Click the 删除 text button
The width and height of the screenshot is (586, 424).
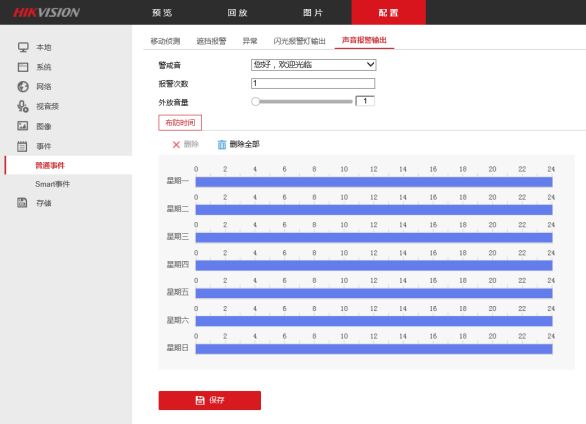191,144
